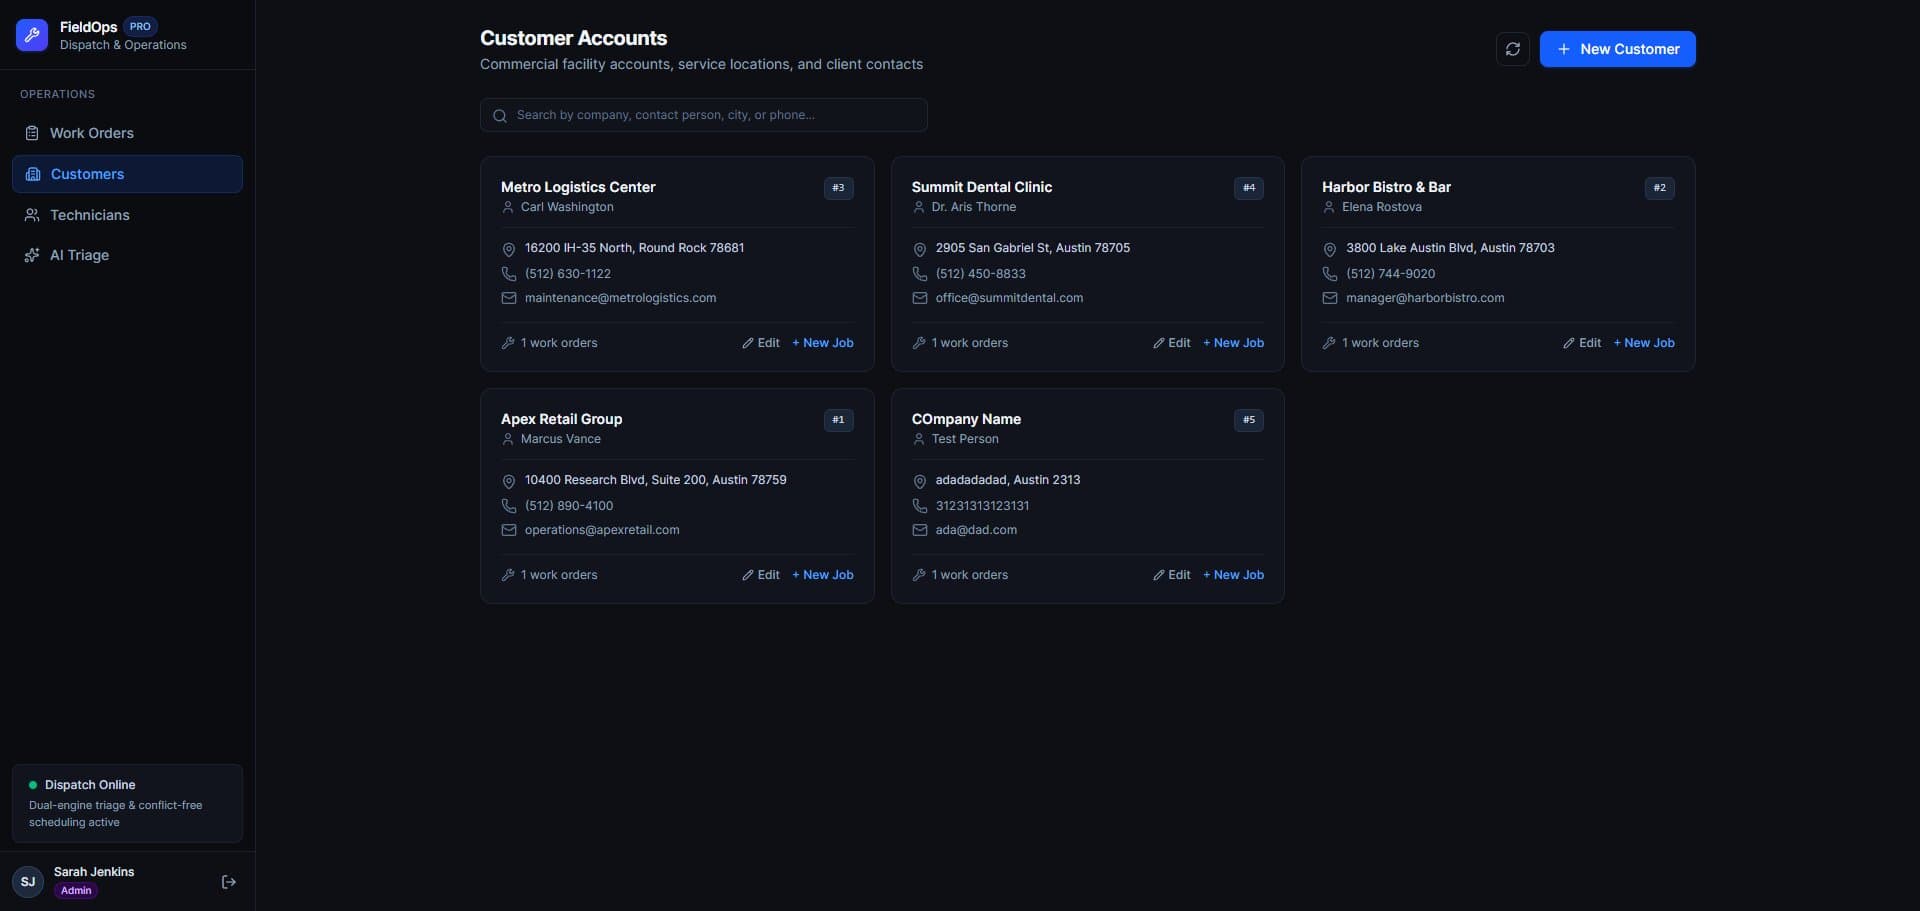The image size is (1920, 911).
Task: Click the person icon beside Carl Washington
Action: tap(507, 207)
